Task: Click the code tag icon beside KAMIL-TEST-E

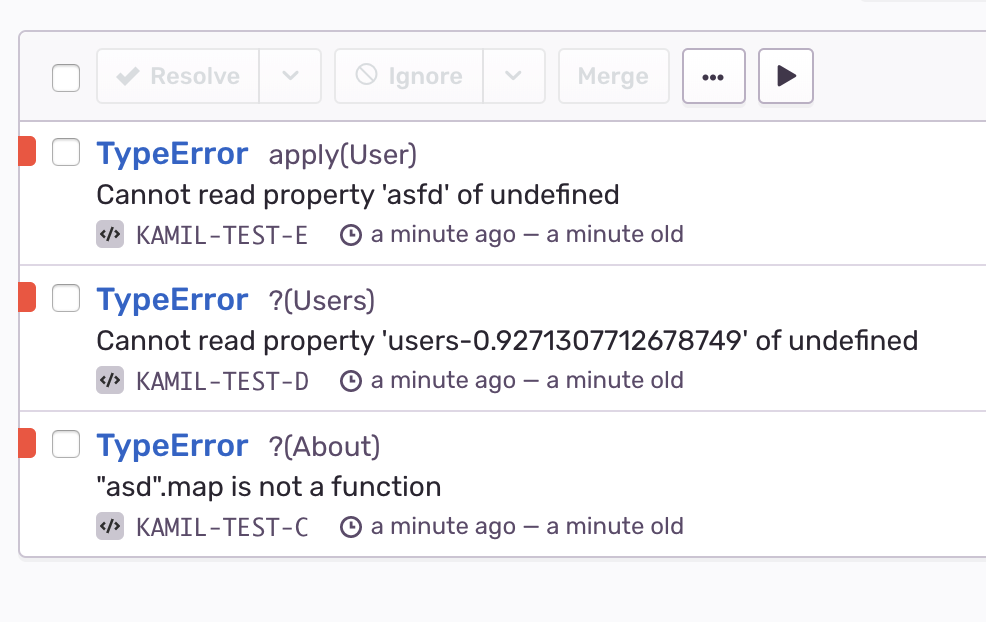Action: point(110,234)
